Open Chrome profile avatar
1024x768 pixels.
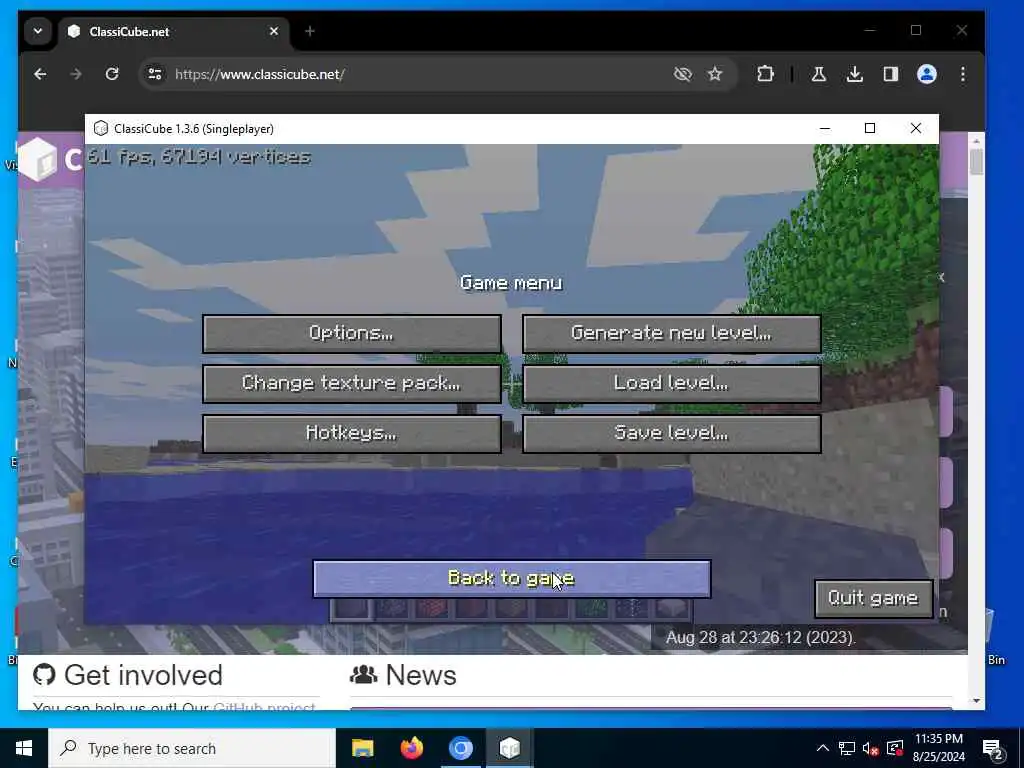tap(927, 74)
